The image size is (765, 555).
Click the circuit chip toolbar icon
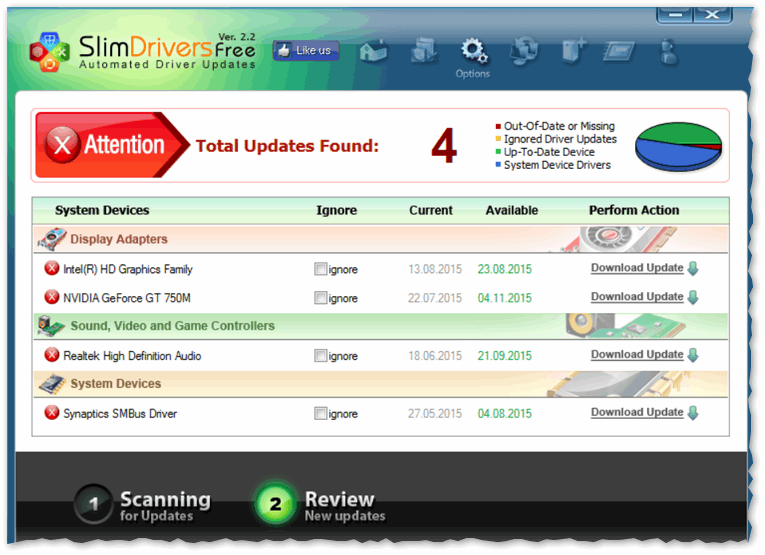click(619, 51)
